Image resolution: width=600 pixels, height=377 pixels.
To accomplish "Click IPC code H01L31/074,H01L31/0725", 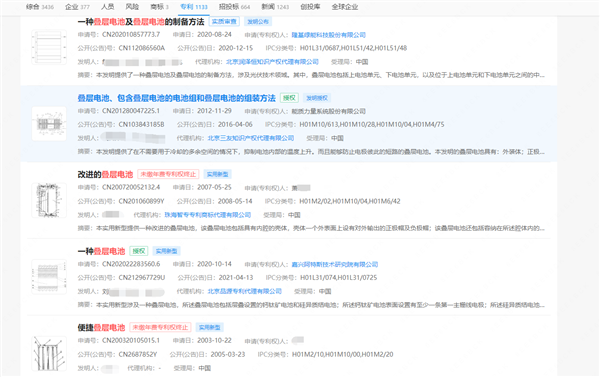I will [x=338, y=278].
